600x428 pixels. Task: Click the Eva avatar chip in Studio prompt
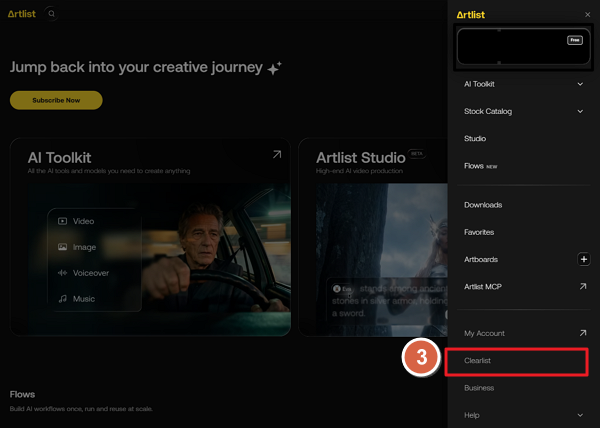tap(342, 289)
